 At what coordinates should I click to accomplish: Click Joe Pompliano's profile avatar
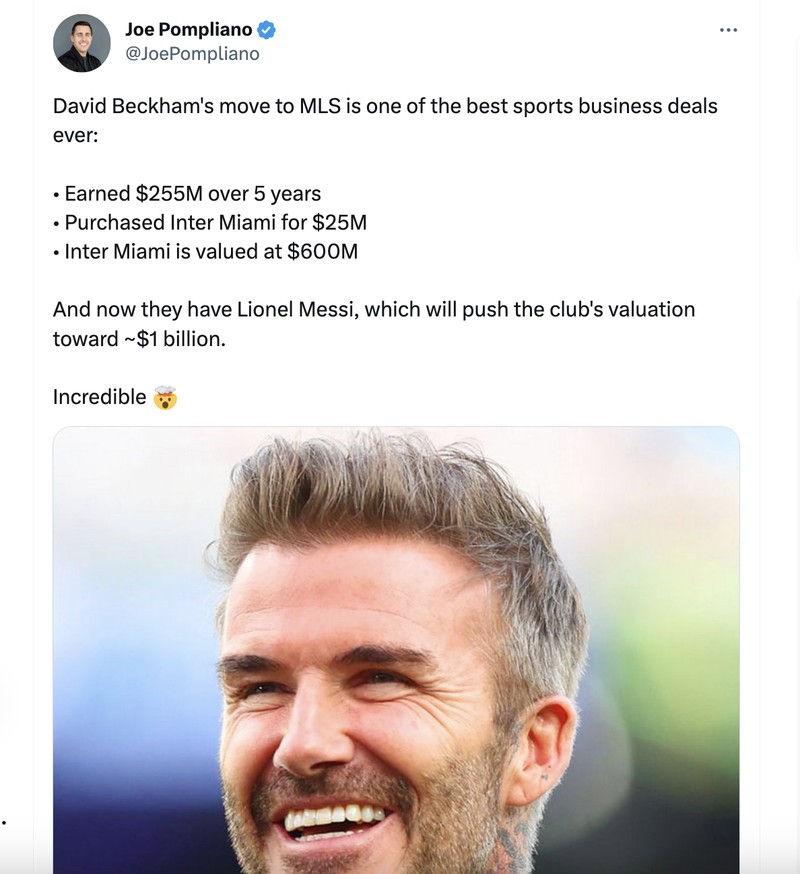pos(82,41)
